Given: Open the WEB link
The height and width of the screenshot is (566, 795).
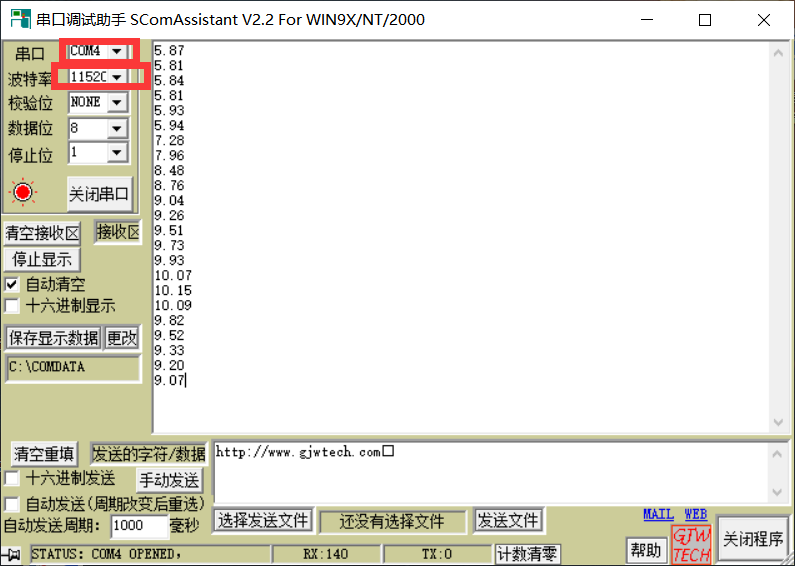Looking at the screenshot, I should coord(696,514).
